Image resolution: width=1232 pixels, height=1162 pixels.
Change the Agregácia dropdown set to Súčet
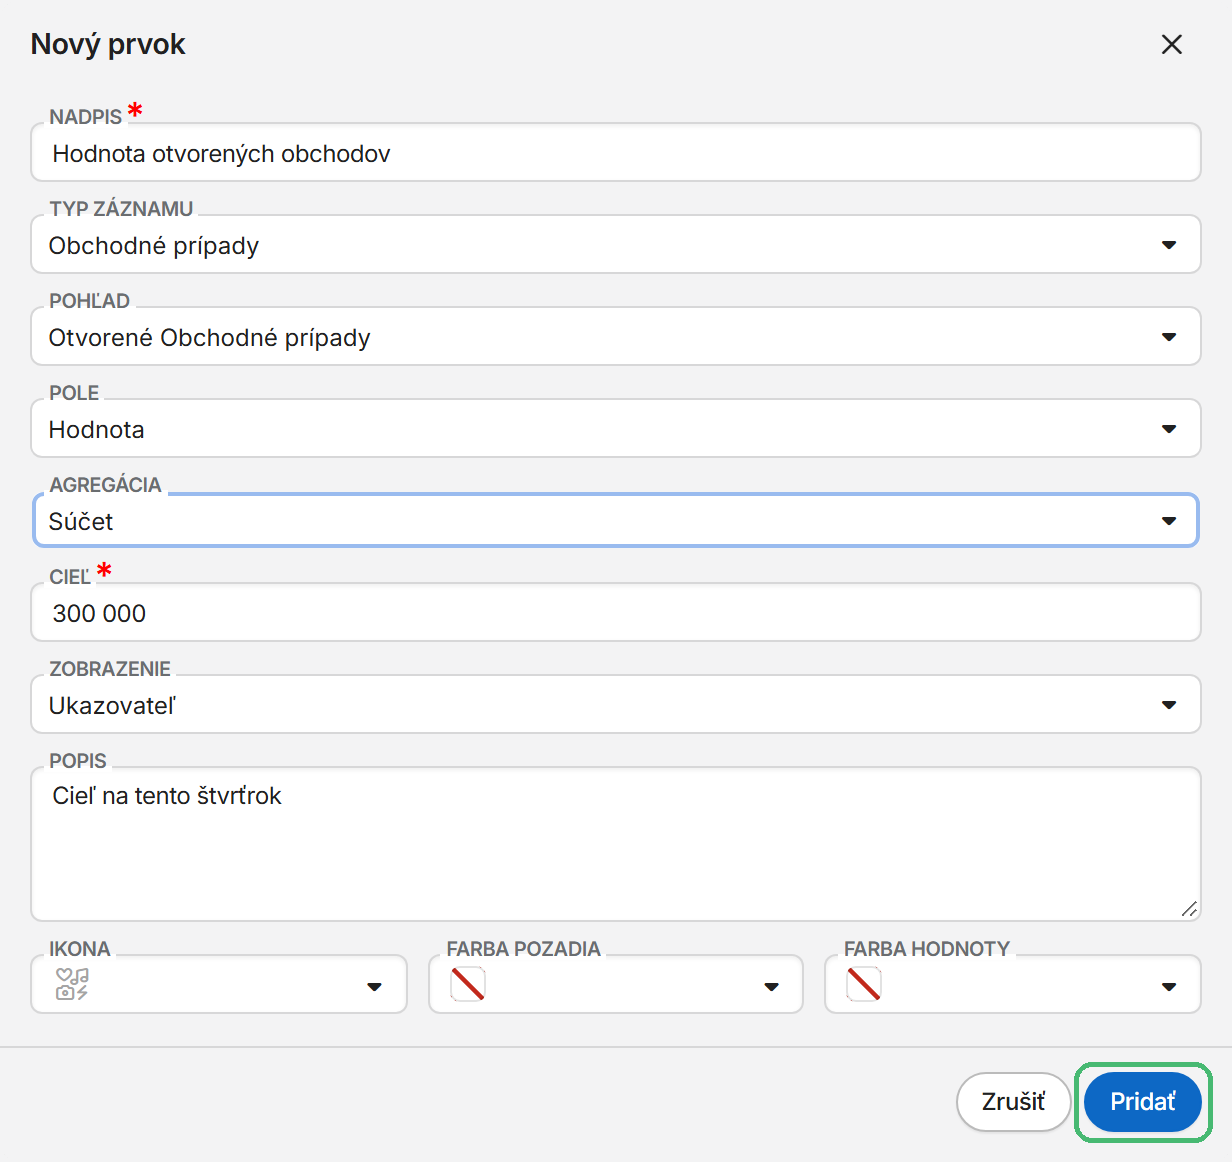(616, 521)
